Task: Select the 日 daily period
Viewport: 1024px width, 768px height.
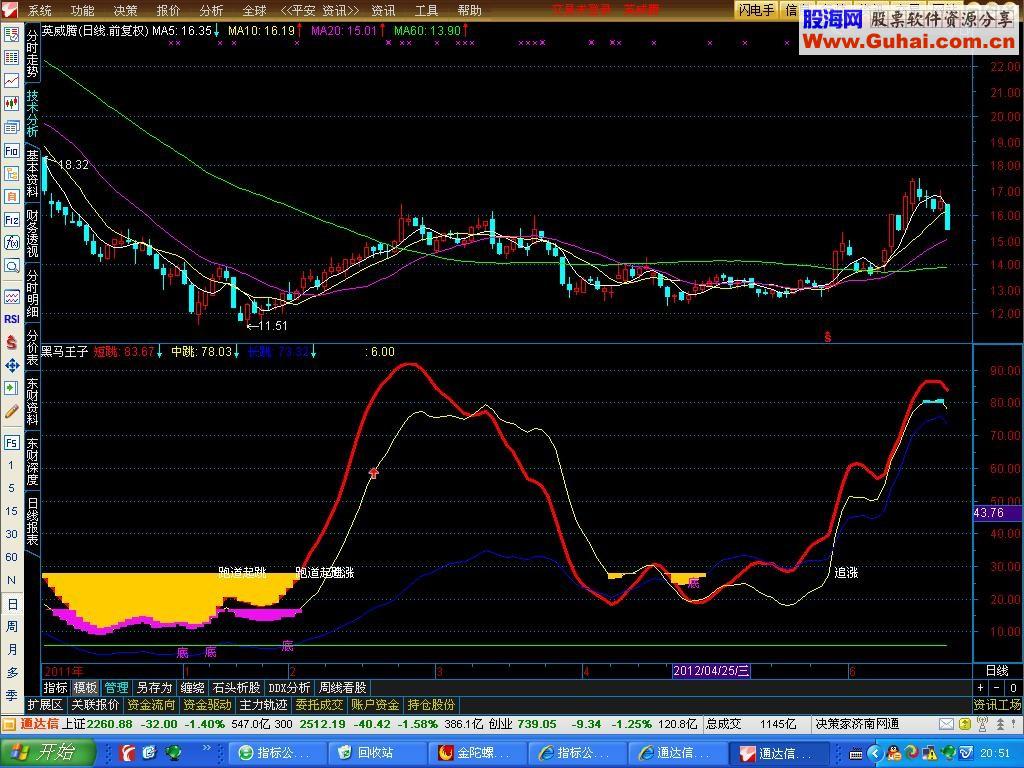Action: pyautogui.click(x=12, y=604)
